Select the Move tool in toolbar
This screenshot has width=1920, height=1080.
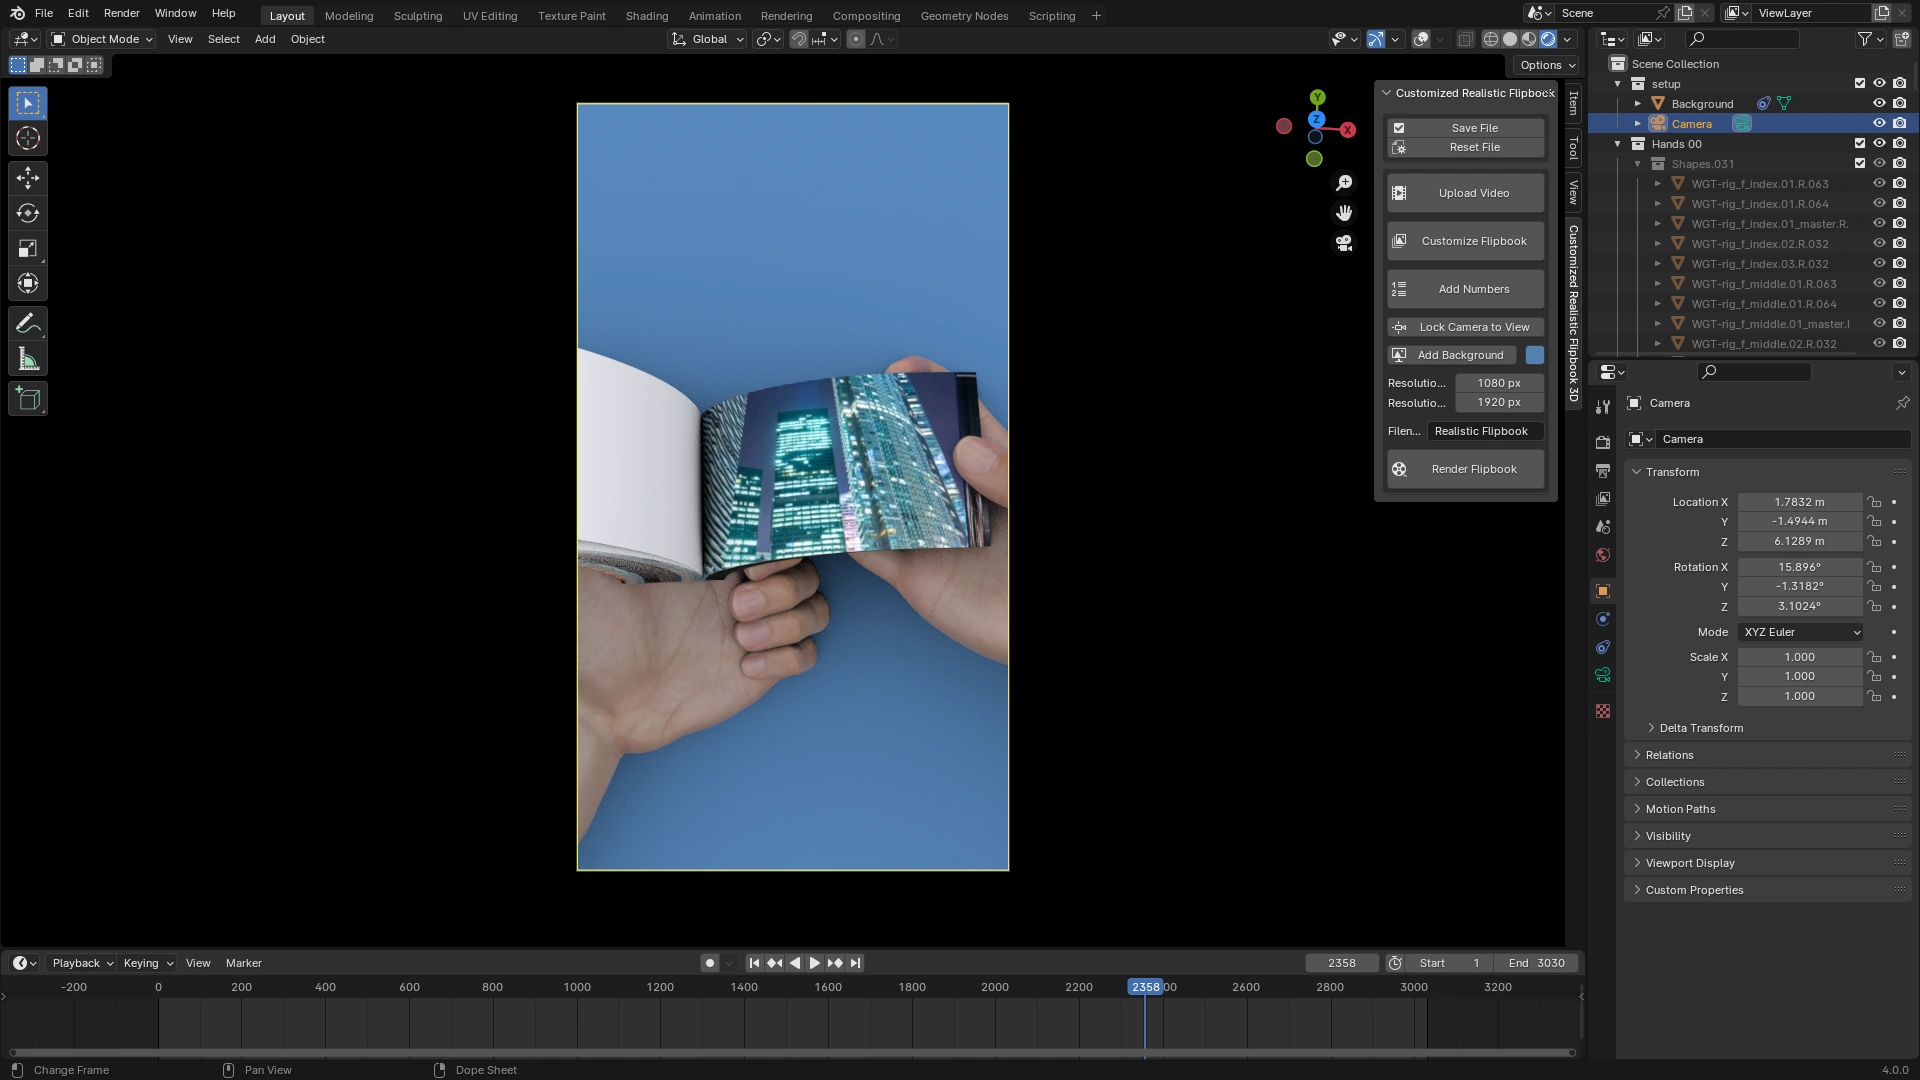pyautogui.click(x=28, y=178)
